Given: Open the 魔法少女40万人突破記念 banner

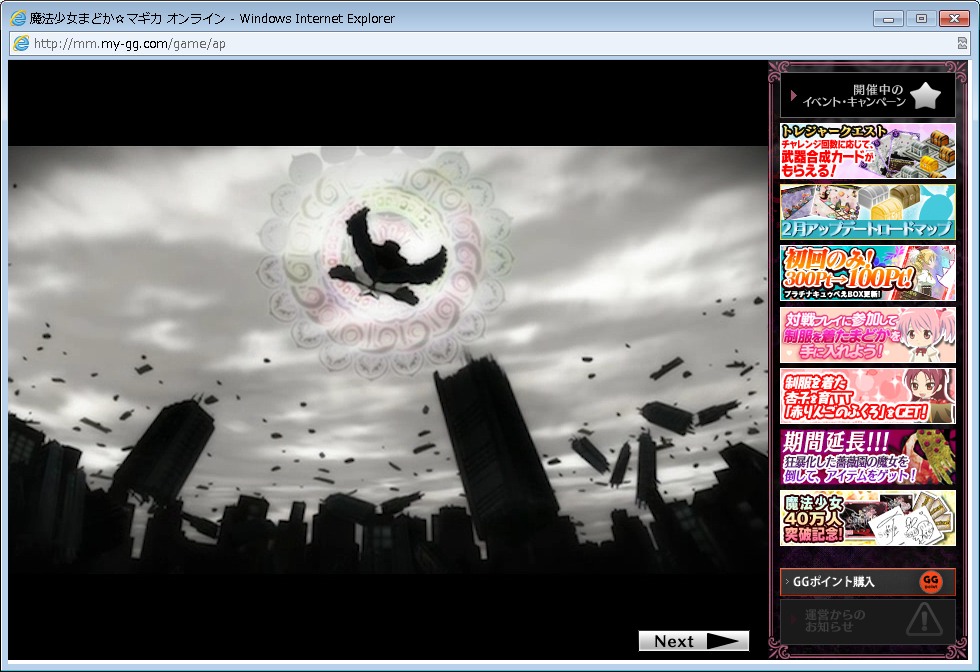Looking at the screenshot, I should pos(868,518).
